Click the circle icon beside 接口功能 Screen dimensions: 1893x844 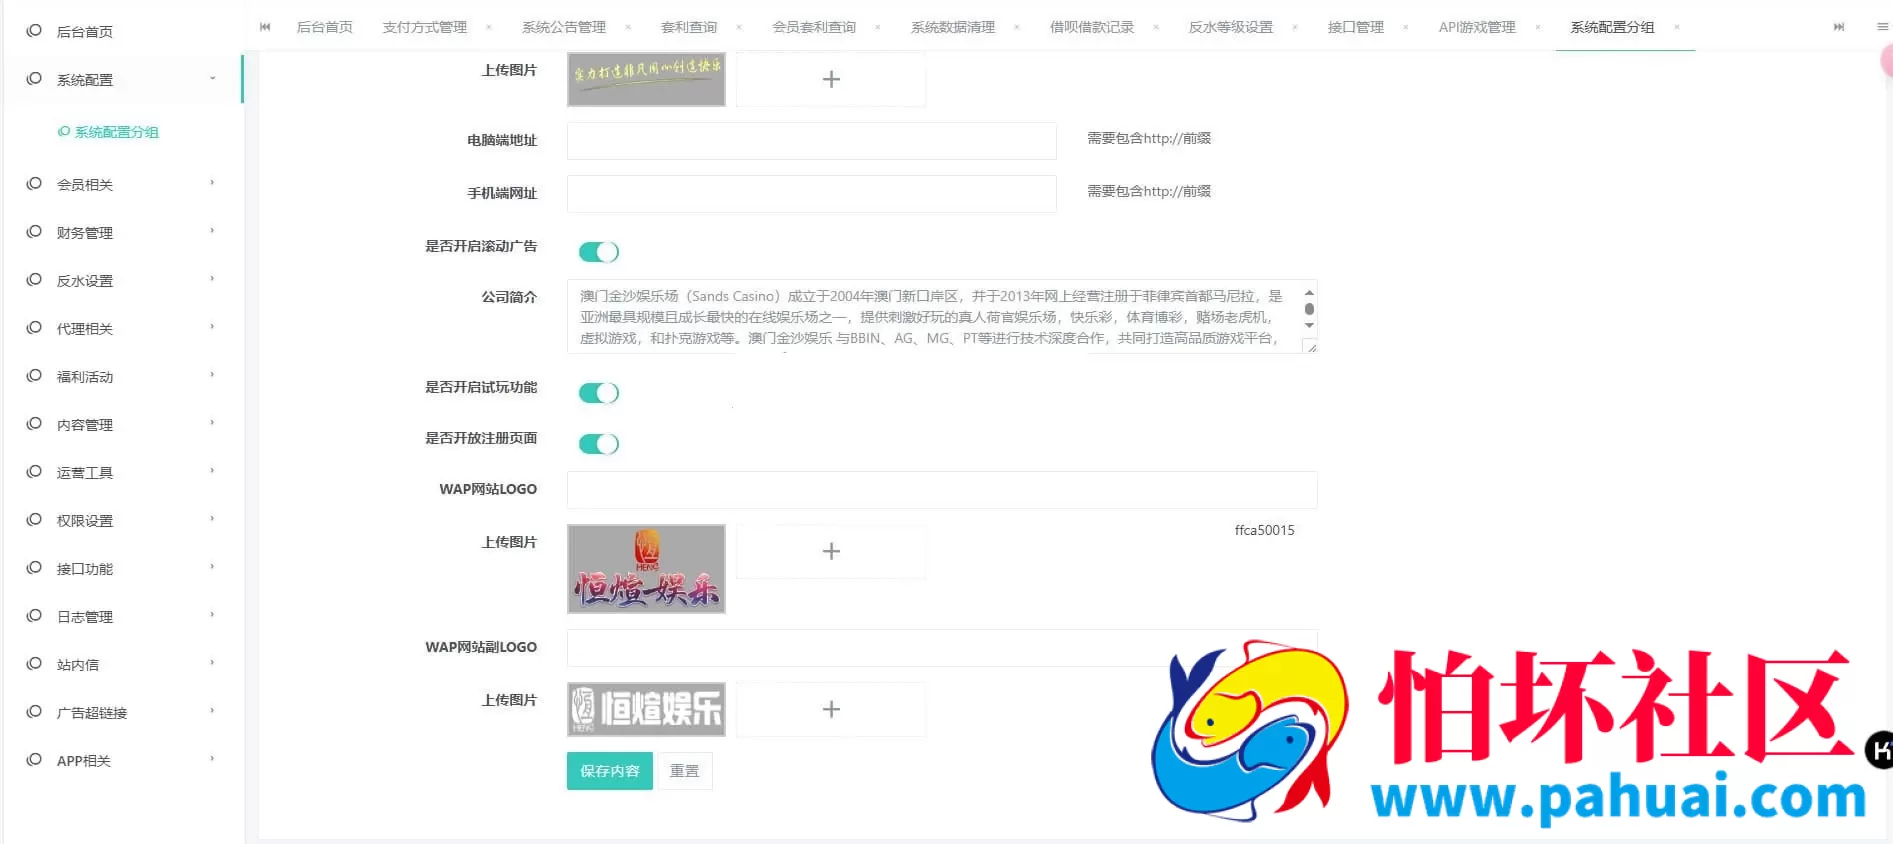coord(34,568)
